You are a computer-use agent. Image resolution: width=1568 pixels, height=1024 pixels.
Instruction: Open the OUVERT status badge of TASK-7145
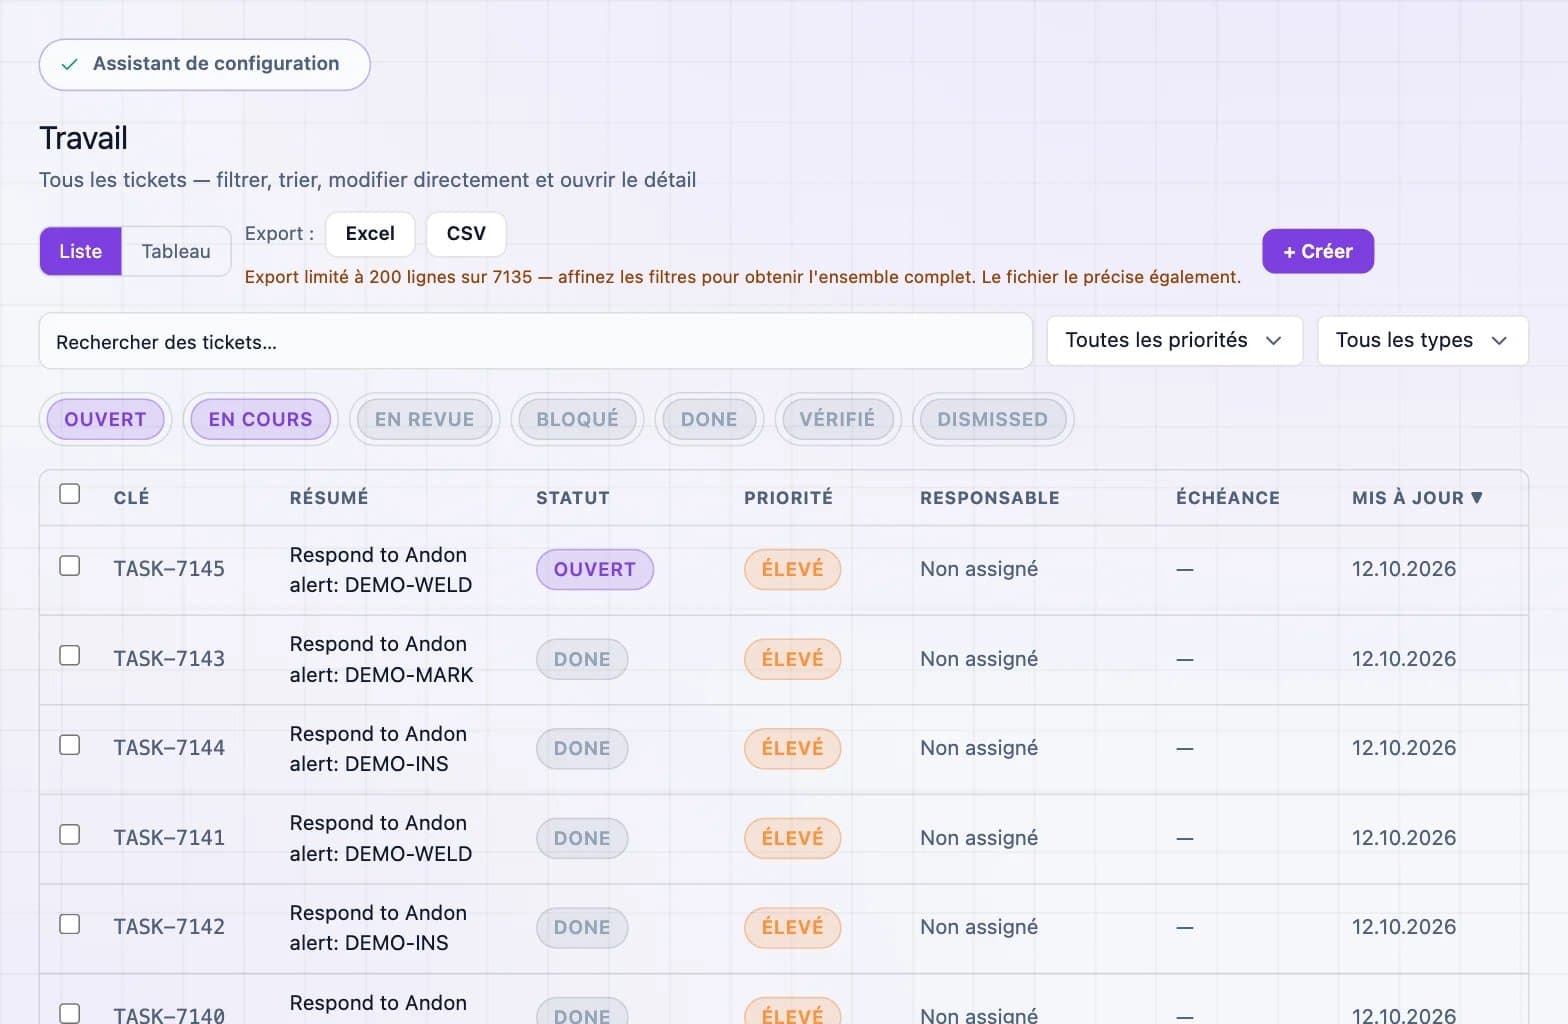(595, 569)
